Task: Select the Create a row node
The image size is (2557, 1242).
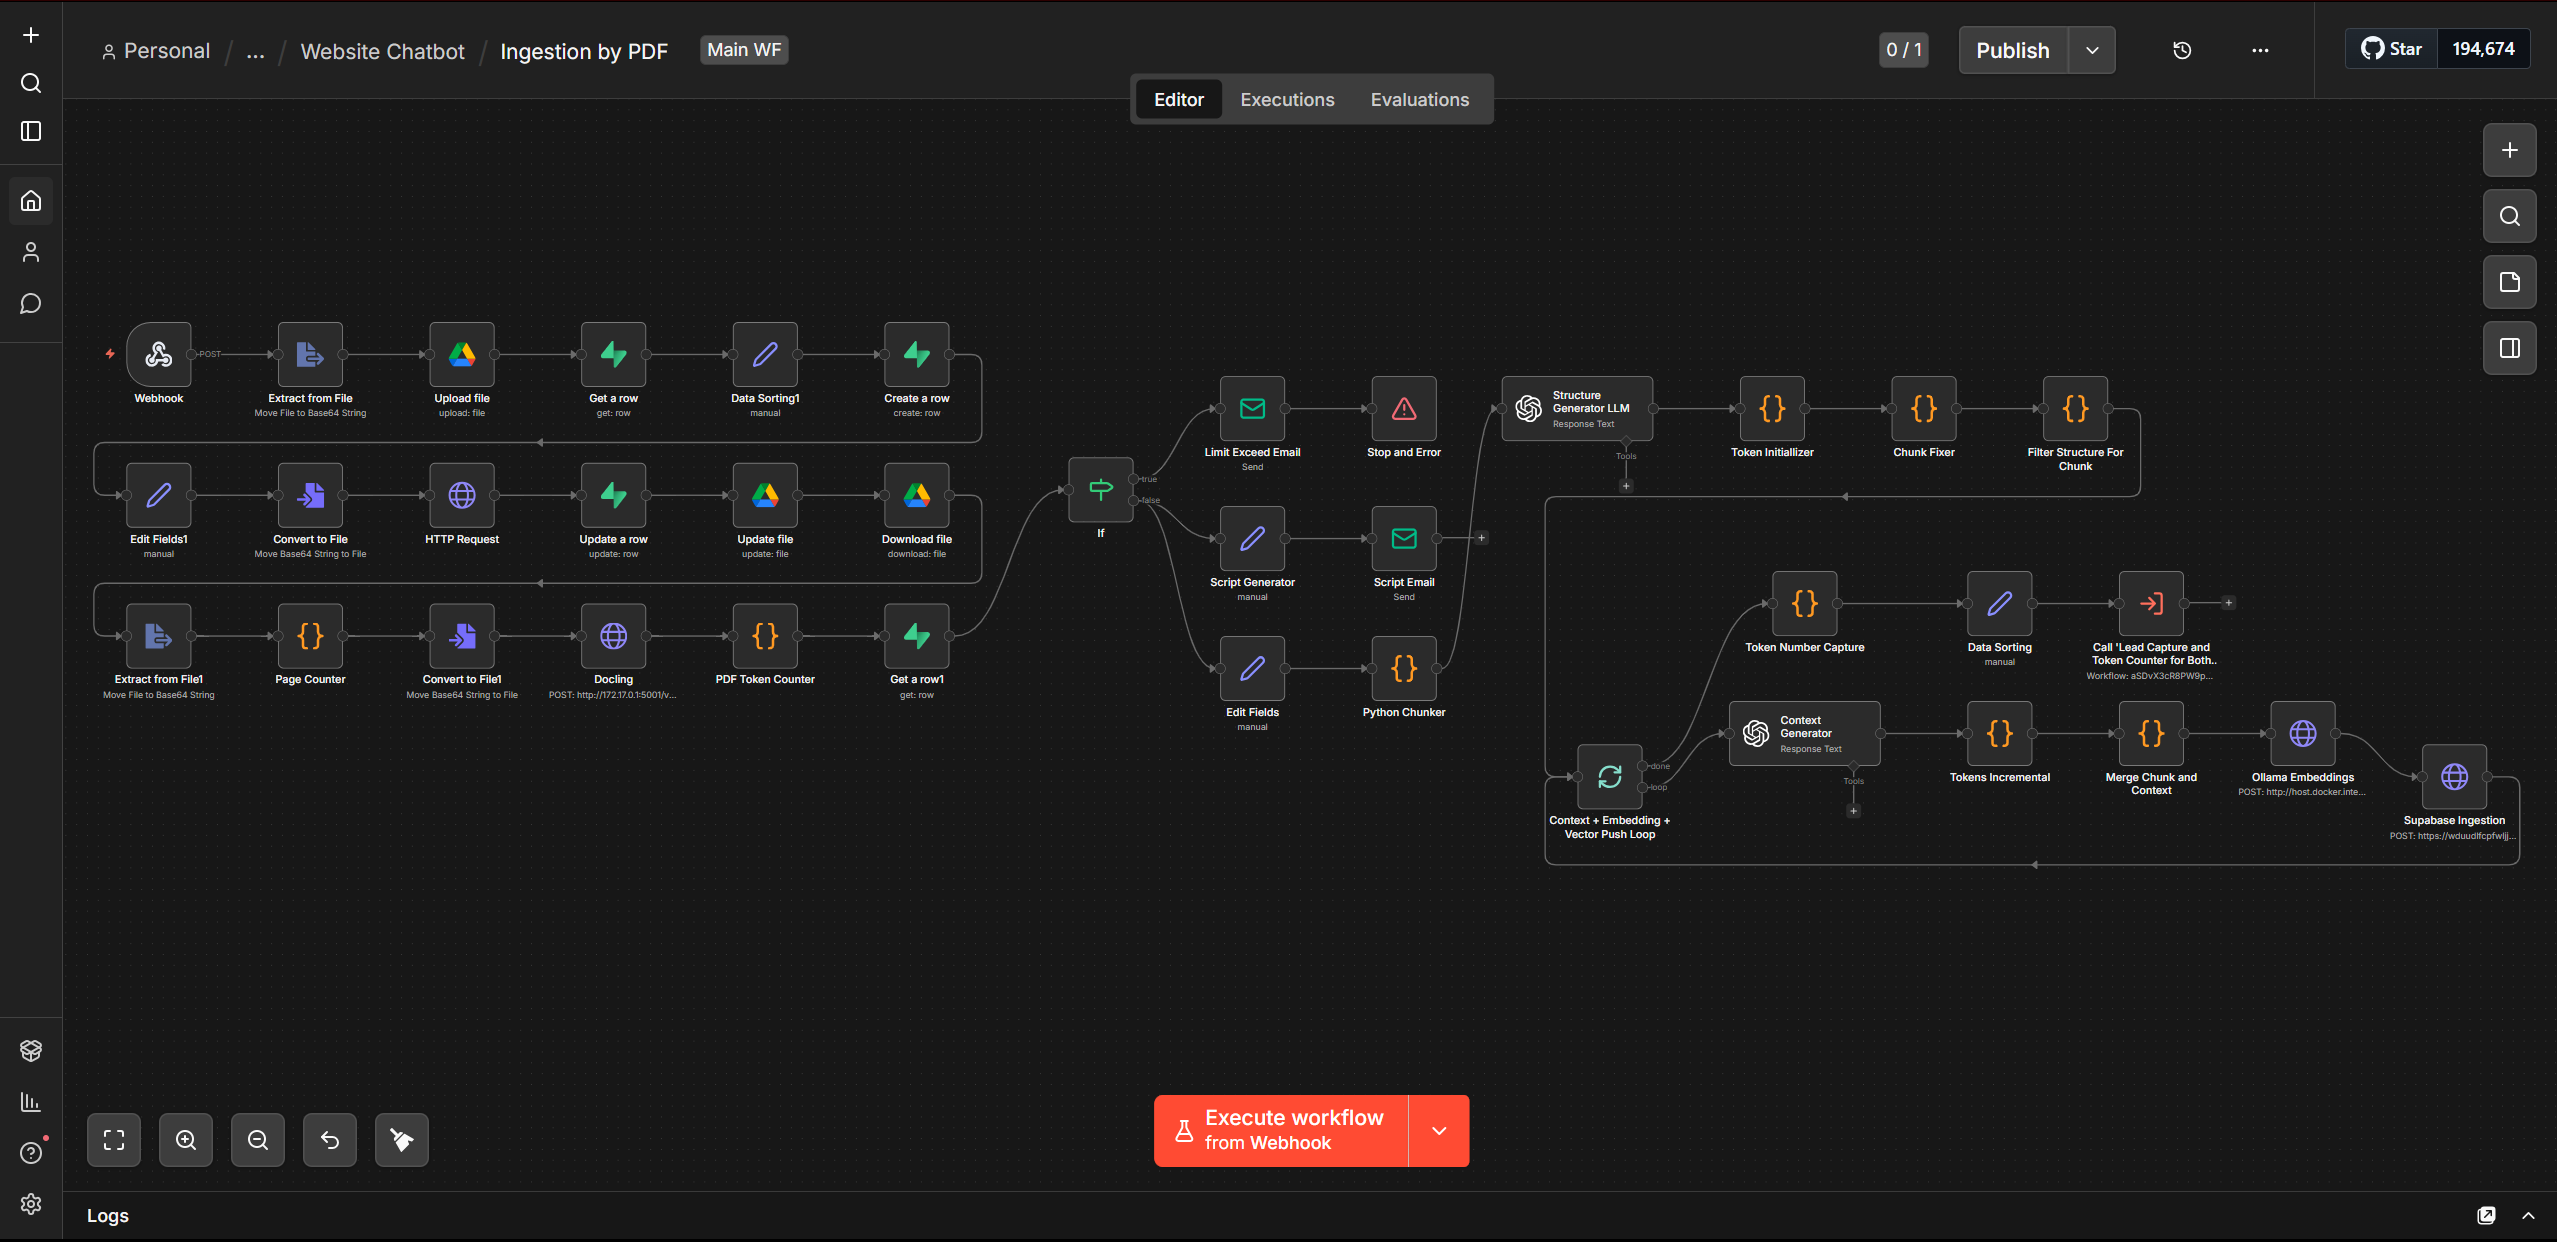Action: (917, 354)
